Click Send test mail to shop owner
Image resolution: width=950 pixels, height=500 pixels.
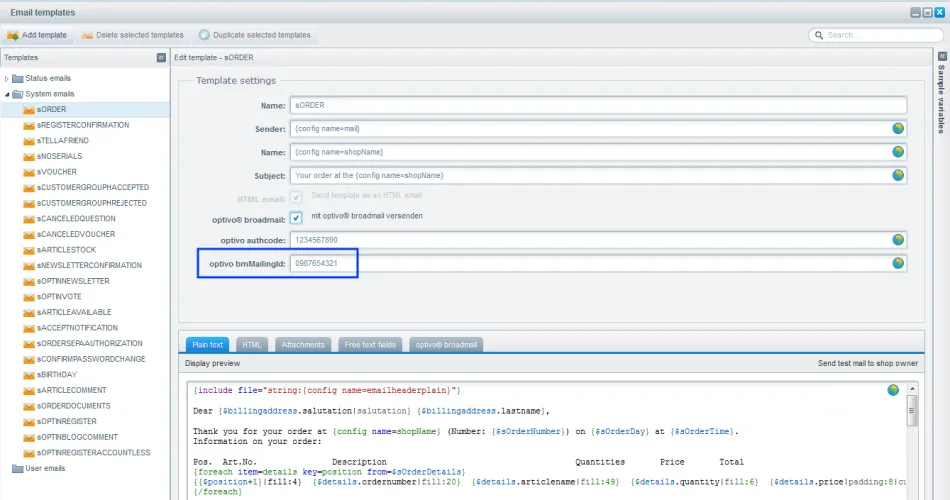pyautogui.click(x=868, y=364)
